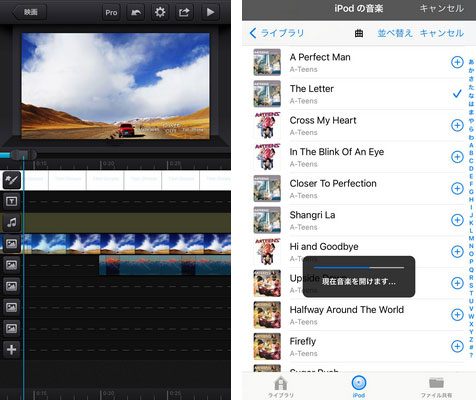The height and width of the screenshot is (400, 476).
Task: Select the theme brush track icon
Action: tap(12, 180)
